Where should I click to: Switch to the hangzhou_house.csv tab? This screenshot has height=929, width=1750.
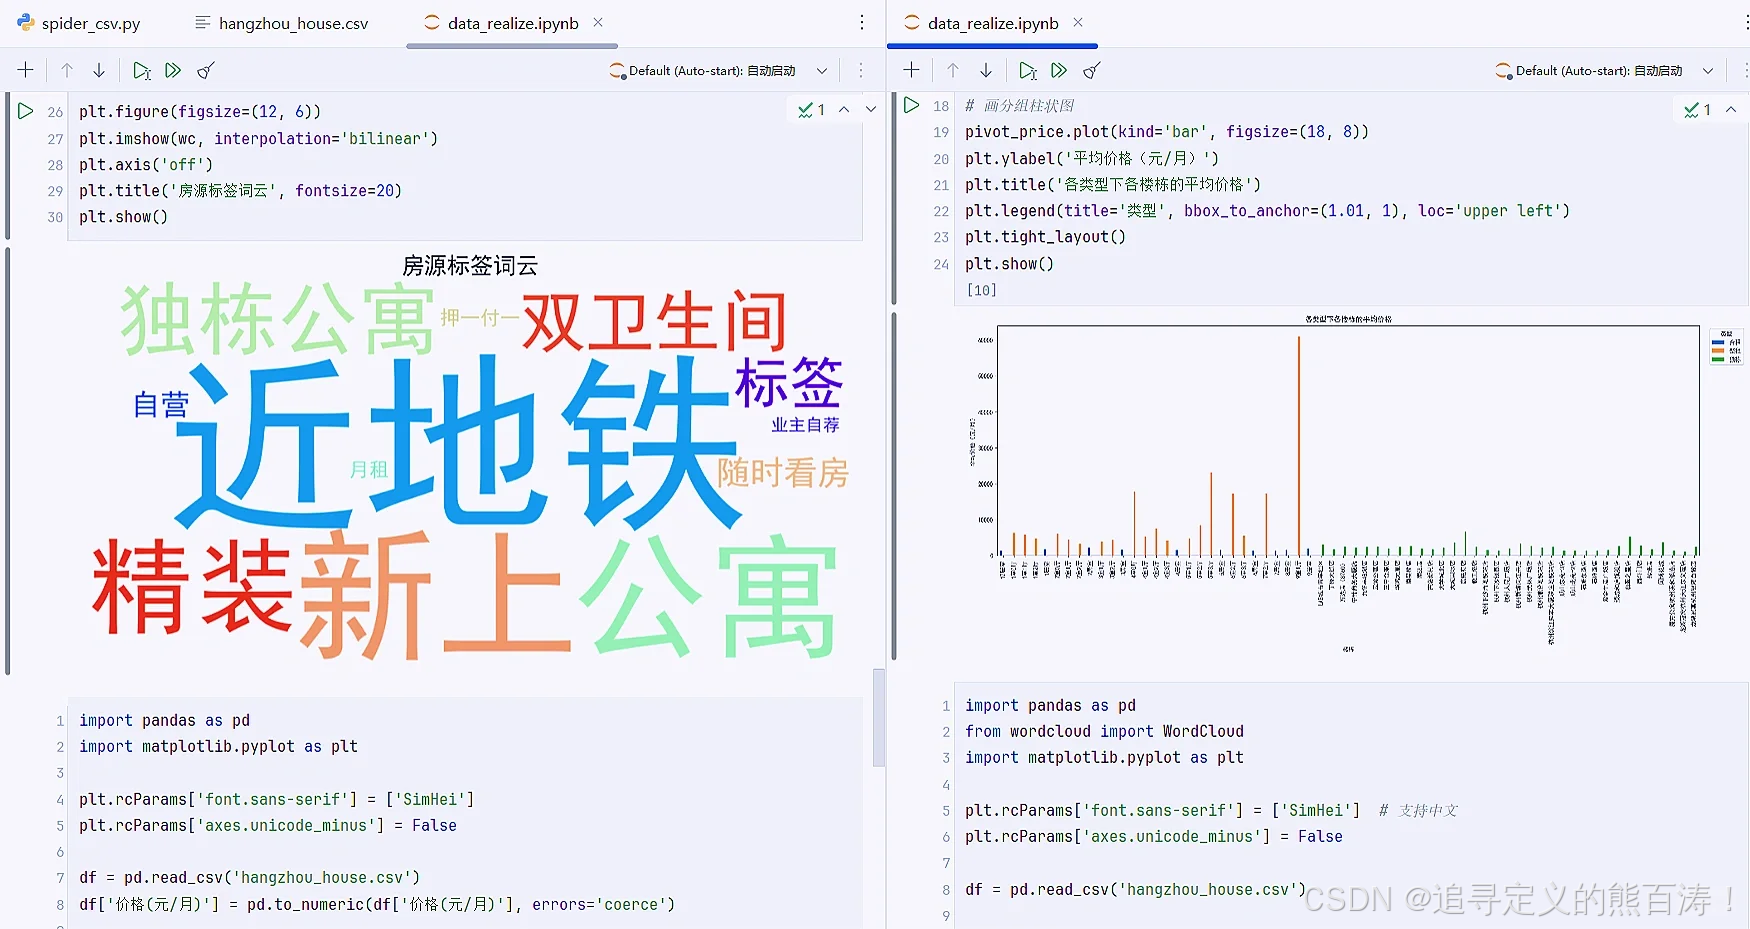pos(283,22)
